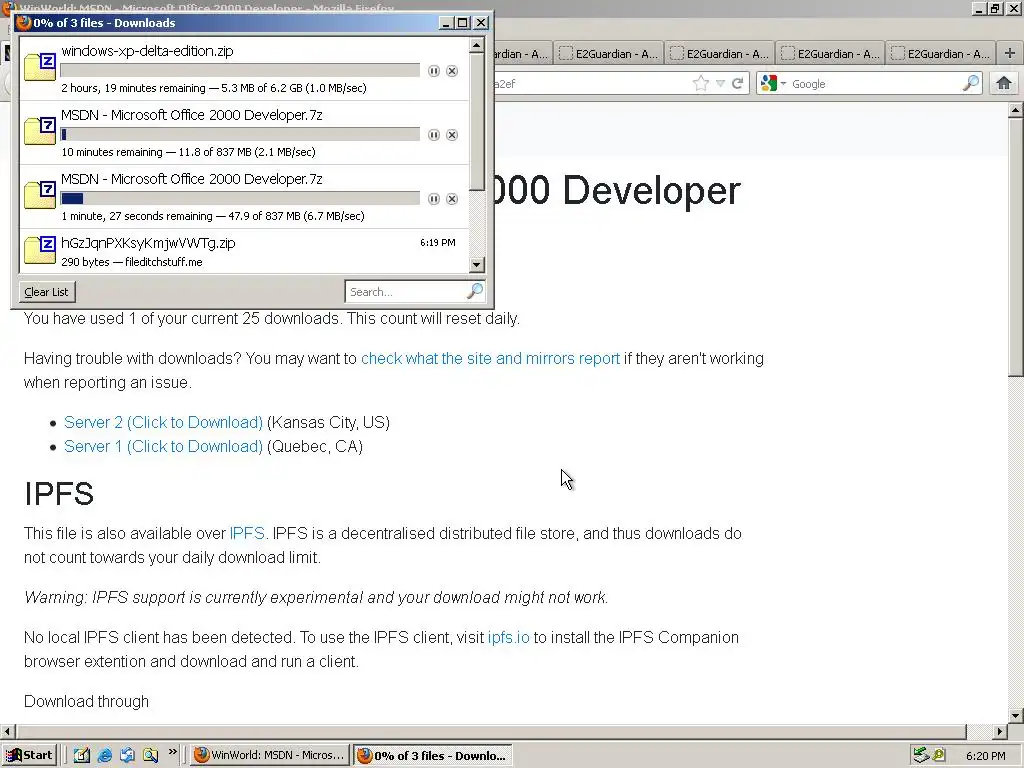Image resolution: width=1024 pixels, height=768 pixels.
Task: Click the page horizontal scroll right arrow
Action: [1000, 731]
